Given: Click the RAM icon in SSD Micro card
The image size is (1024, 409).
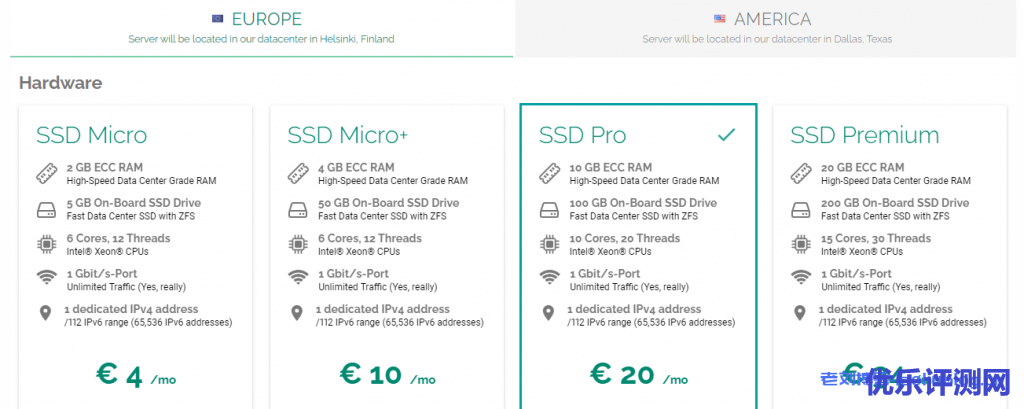Looking at the screenshot, I should 46,174.
